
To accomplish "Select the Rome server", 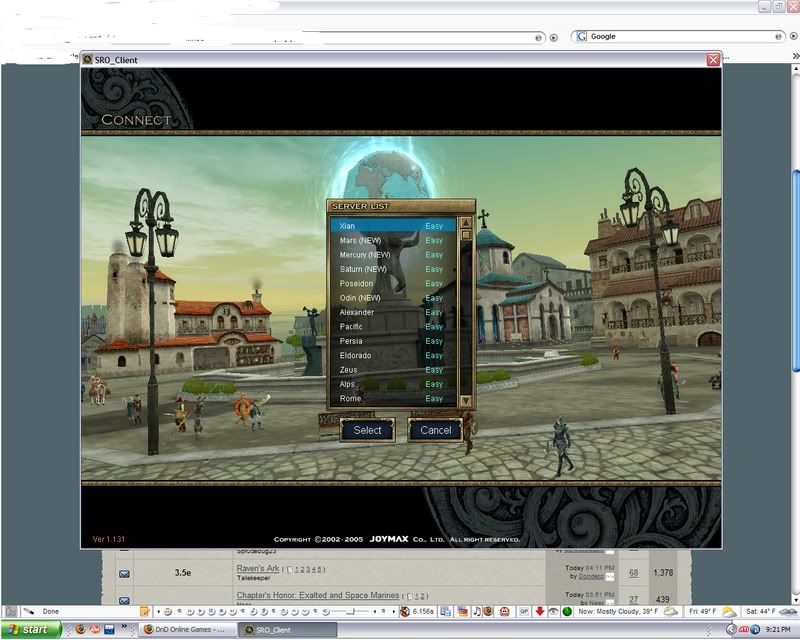I will 393,398.
